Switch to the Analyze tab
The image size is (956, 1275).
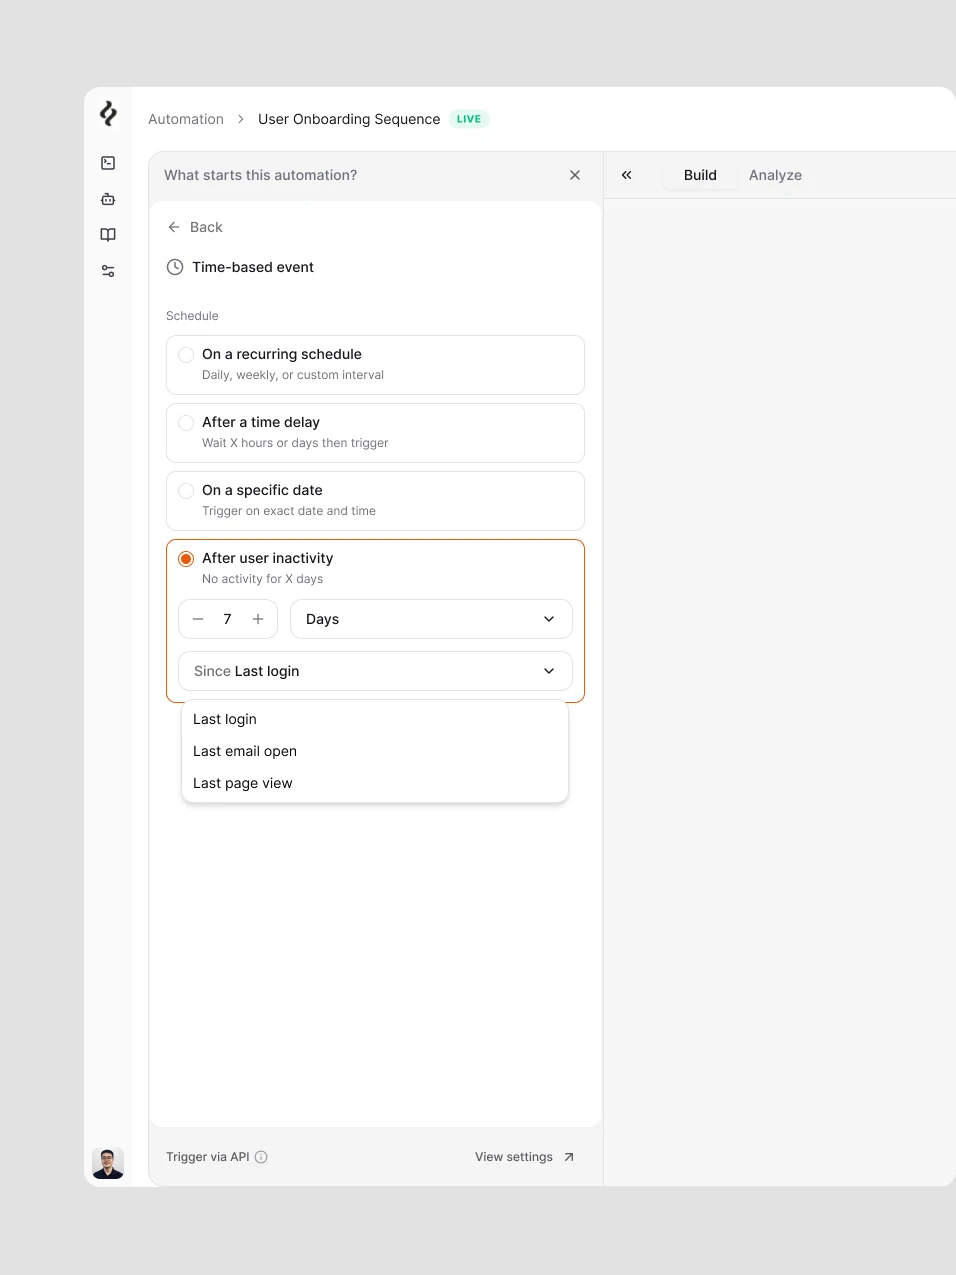775,175
